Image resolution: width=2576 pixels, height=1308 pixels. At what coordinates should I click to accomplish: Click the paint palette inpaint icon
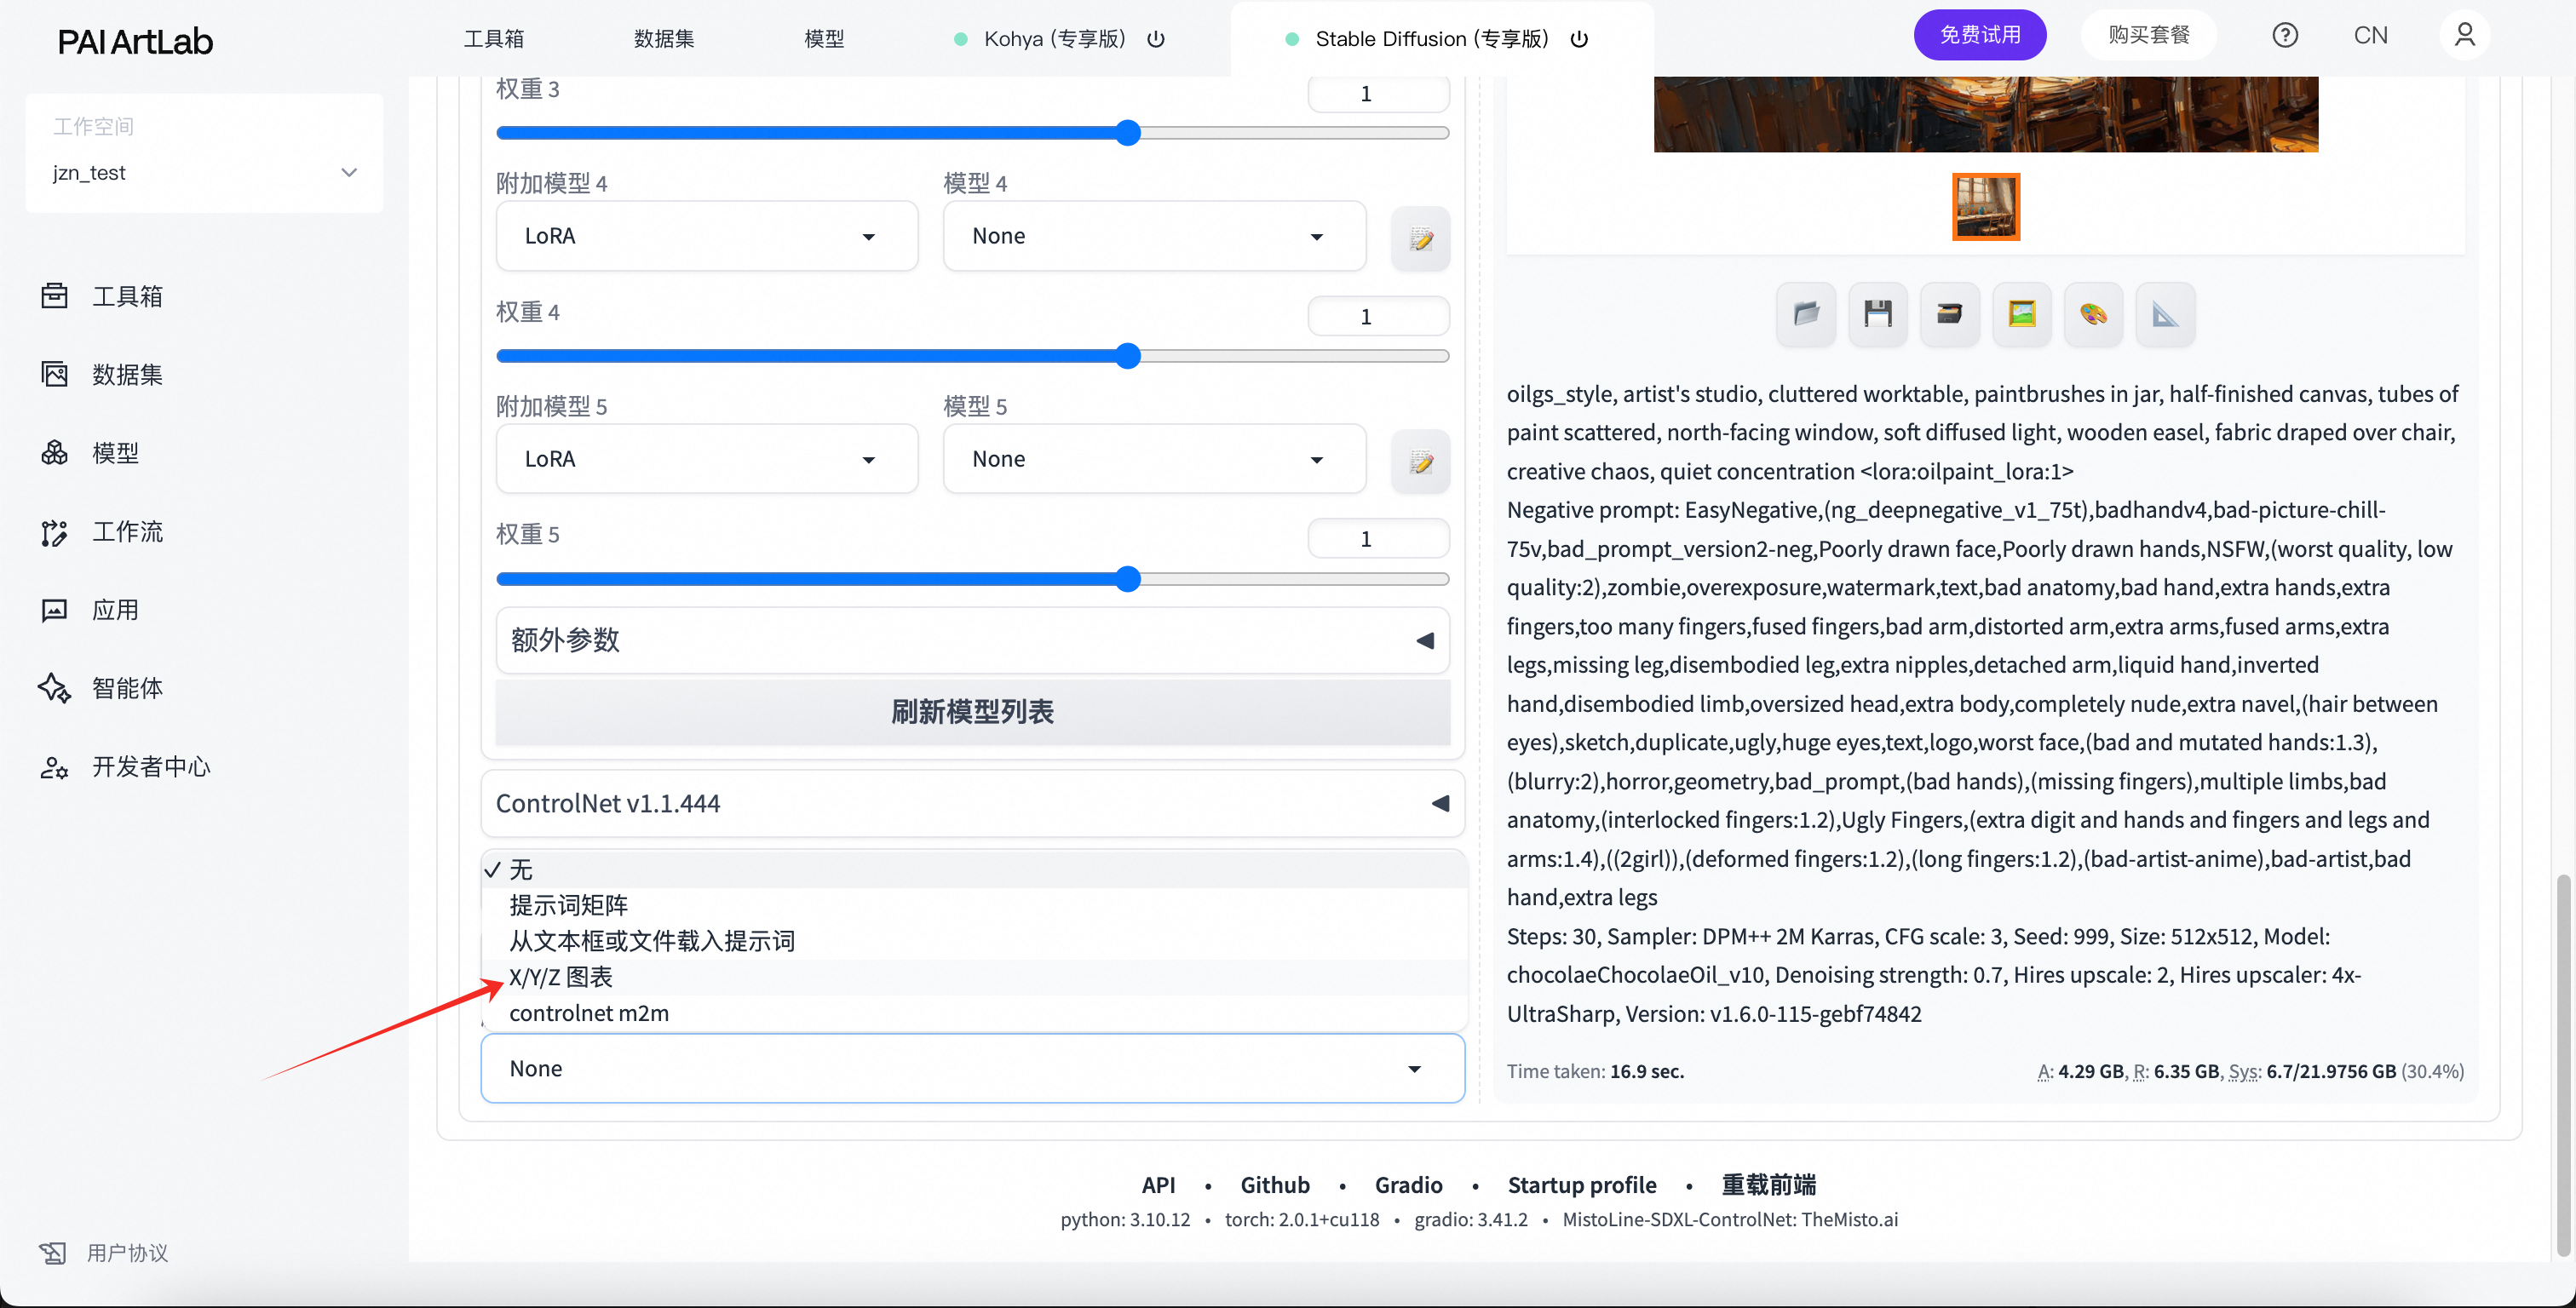2093,315
